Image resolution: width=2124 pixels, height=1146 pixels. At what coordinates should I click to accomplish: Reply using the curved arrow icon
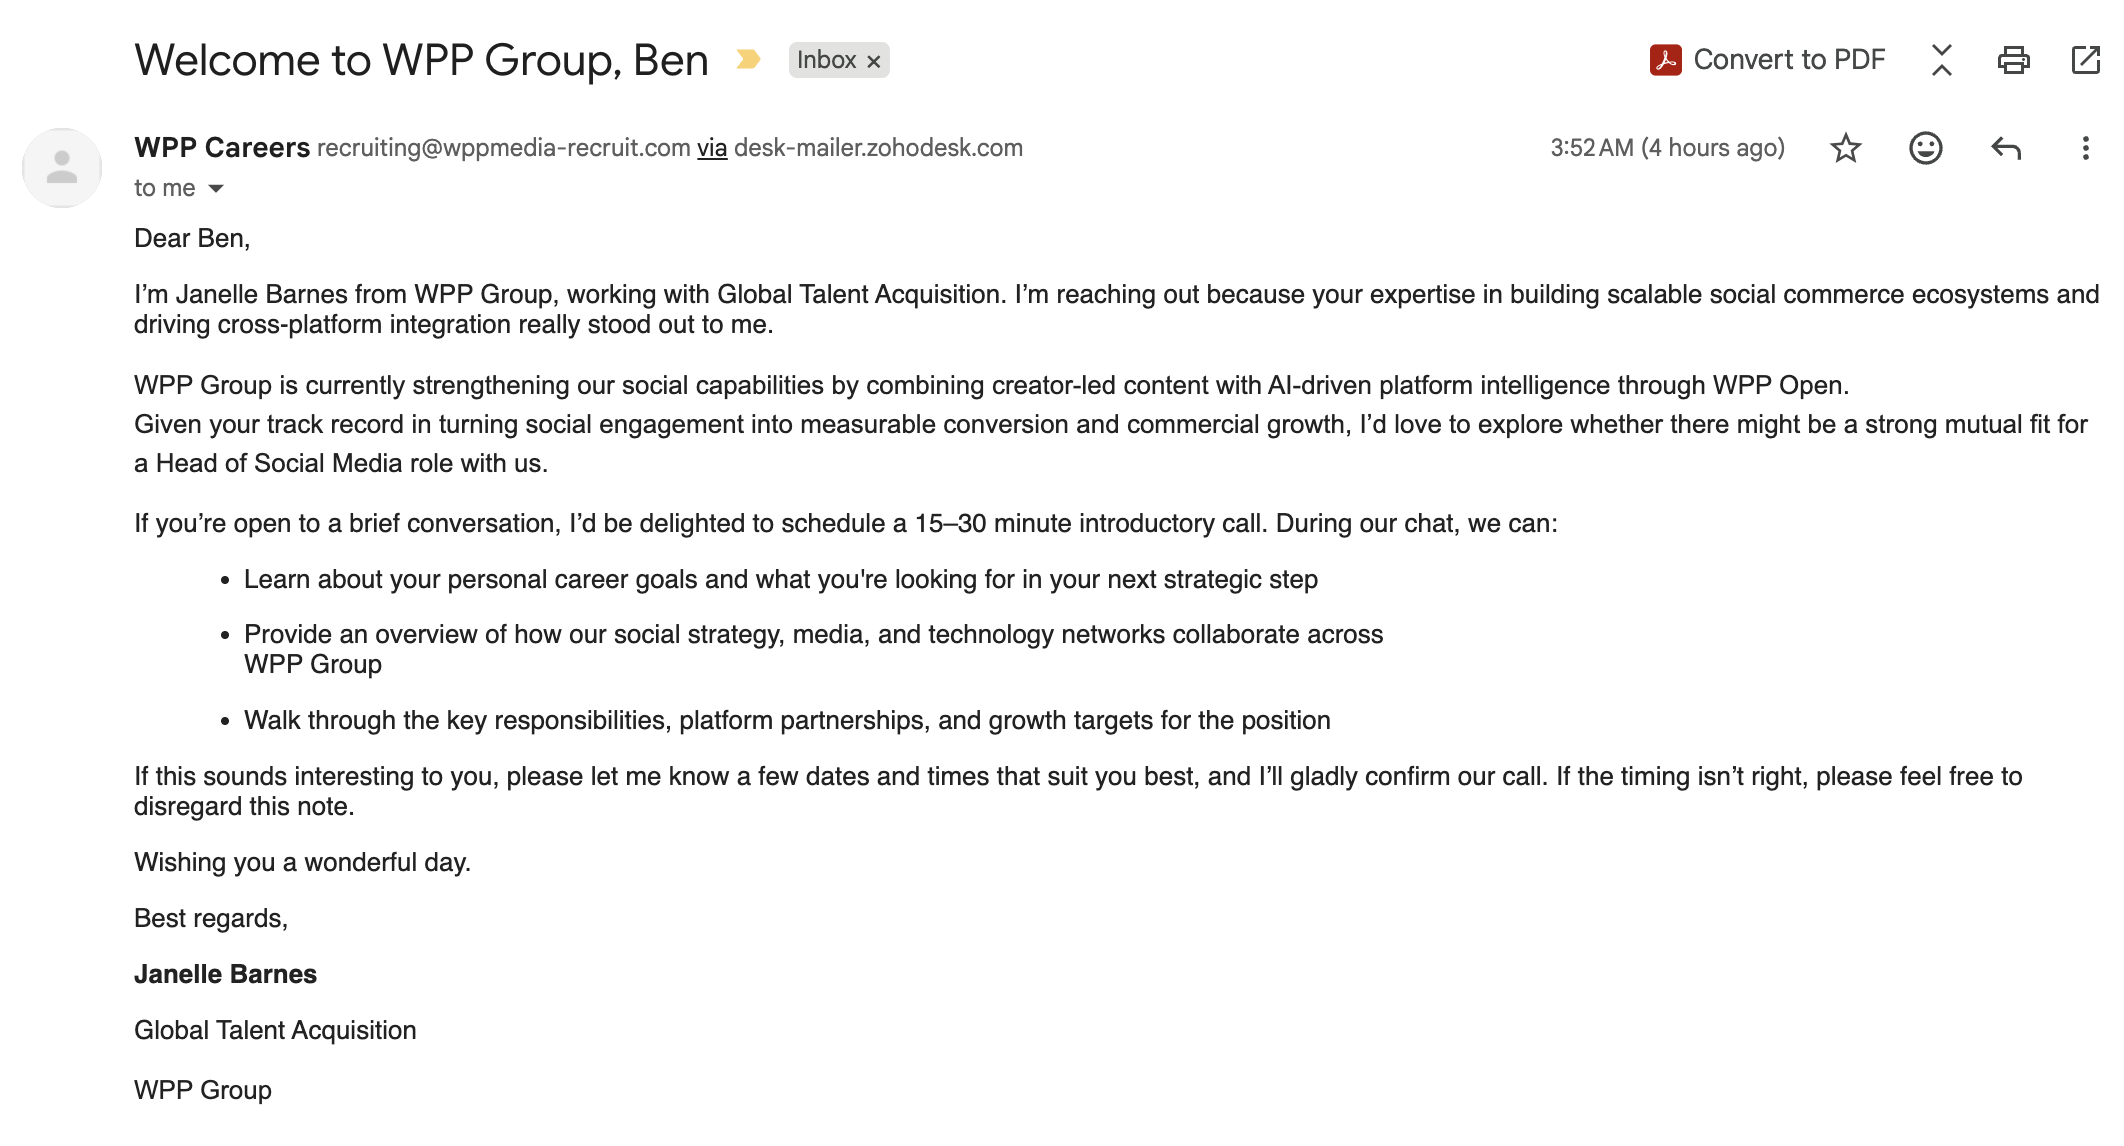2005,148
